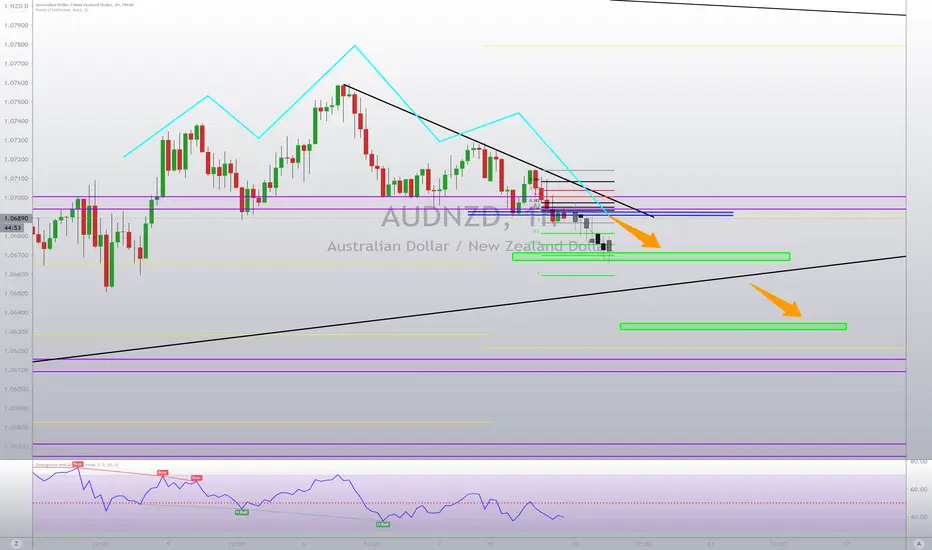Screen dimensions: 932x550
Task: Click the 44:53 bar countdown label
Action: click(x=13, y=227)
